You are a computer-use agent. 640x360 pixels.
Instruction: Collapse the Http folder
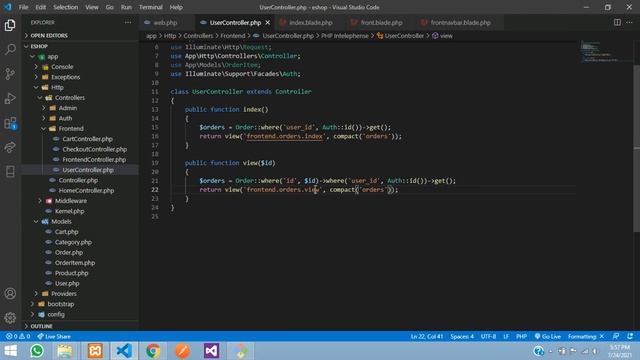(x=80, y=87)
